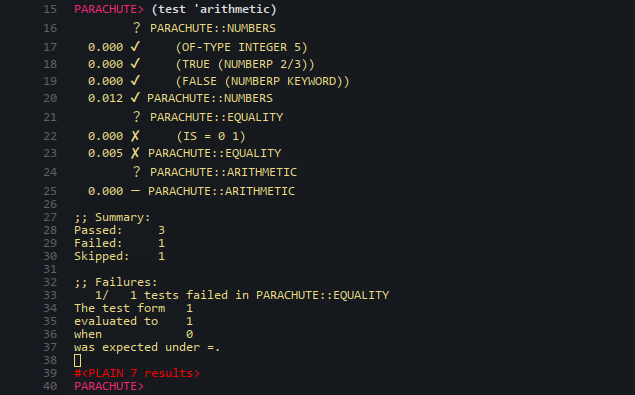Click the skipped dash before PARACHUTE::ARITHMETIC

click(135, 190)
